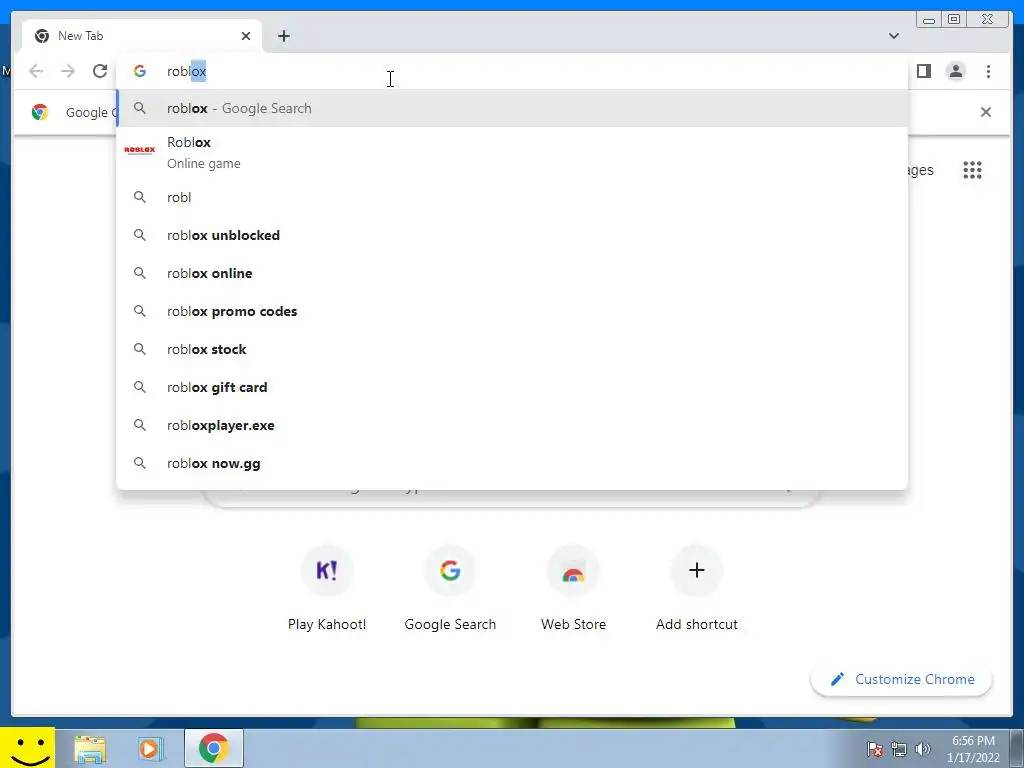Viewport: 1024px width, 768px height.
Task: Open the Google Search shortcut tile
Action: click(x=450, y=588)
